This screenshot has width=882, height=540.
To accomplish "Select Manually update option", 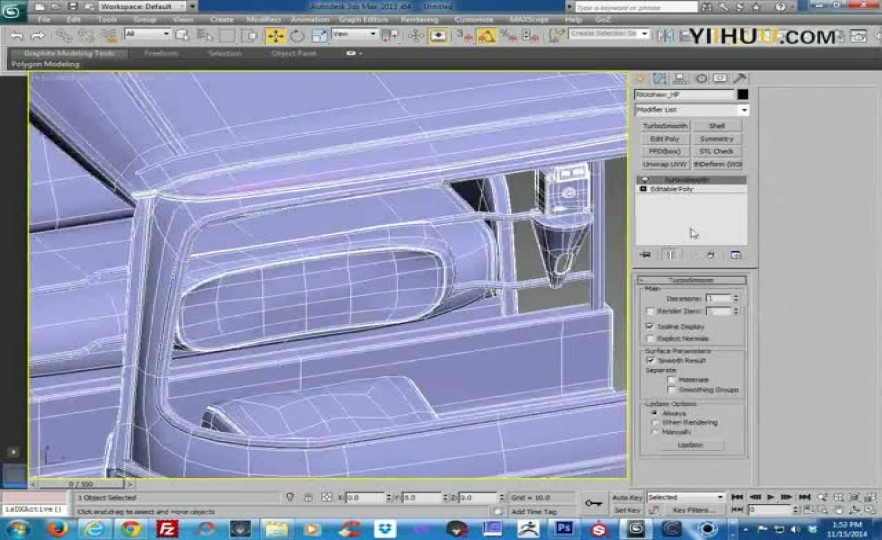I will tap(654, 432).
